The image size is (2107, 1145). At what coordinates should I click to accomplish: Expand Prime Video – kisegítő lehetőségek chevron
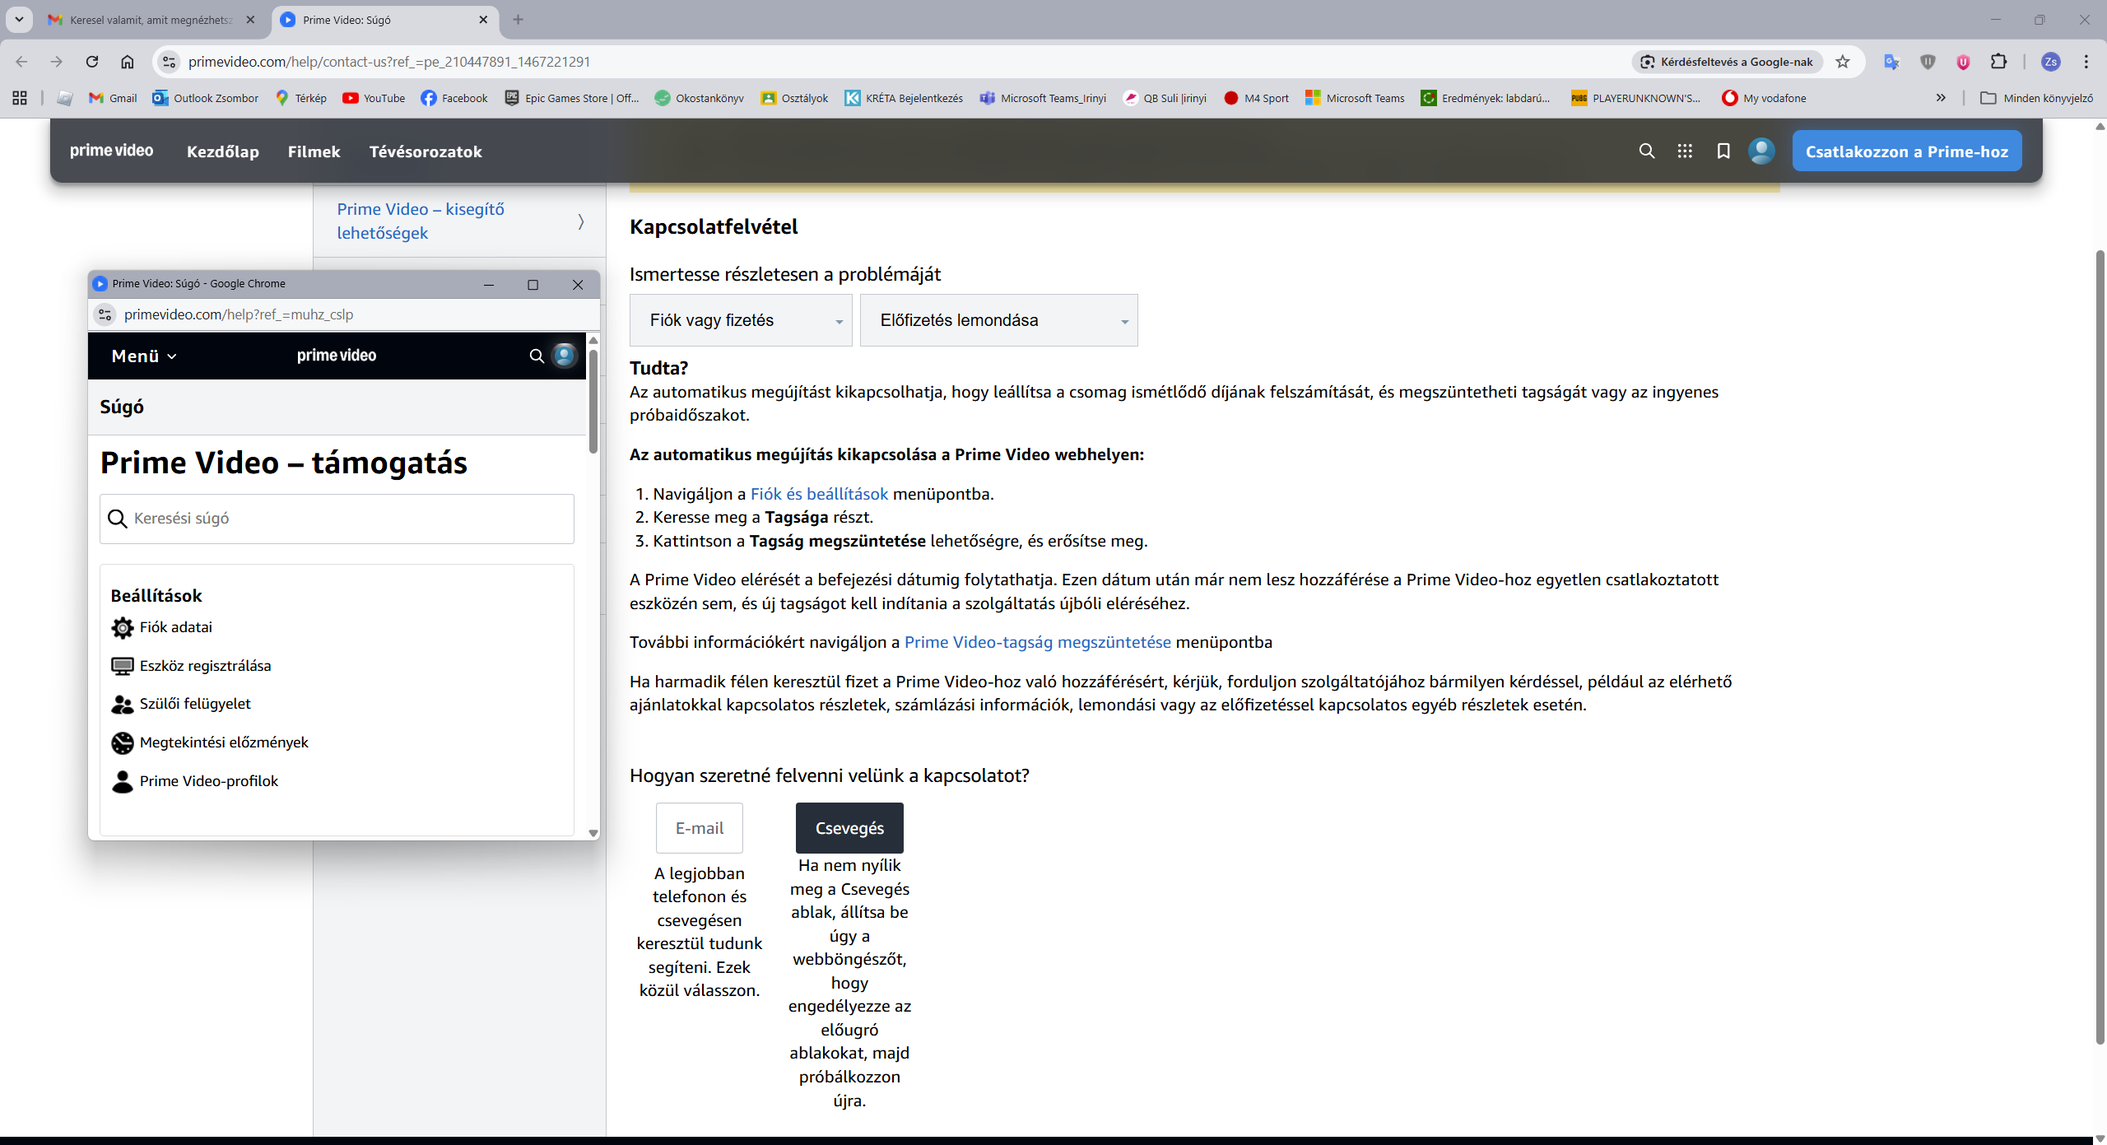pyautogui.click(x=581, y=221)
